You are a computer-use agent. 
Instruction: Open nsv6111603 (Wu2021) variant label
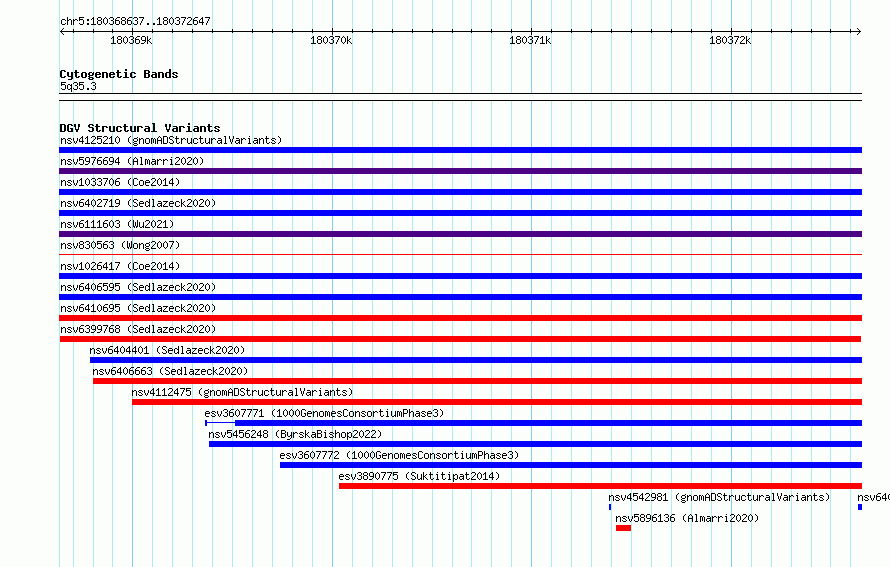(x=117, y=224)
